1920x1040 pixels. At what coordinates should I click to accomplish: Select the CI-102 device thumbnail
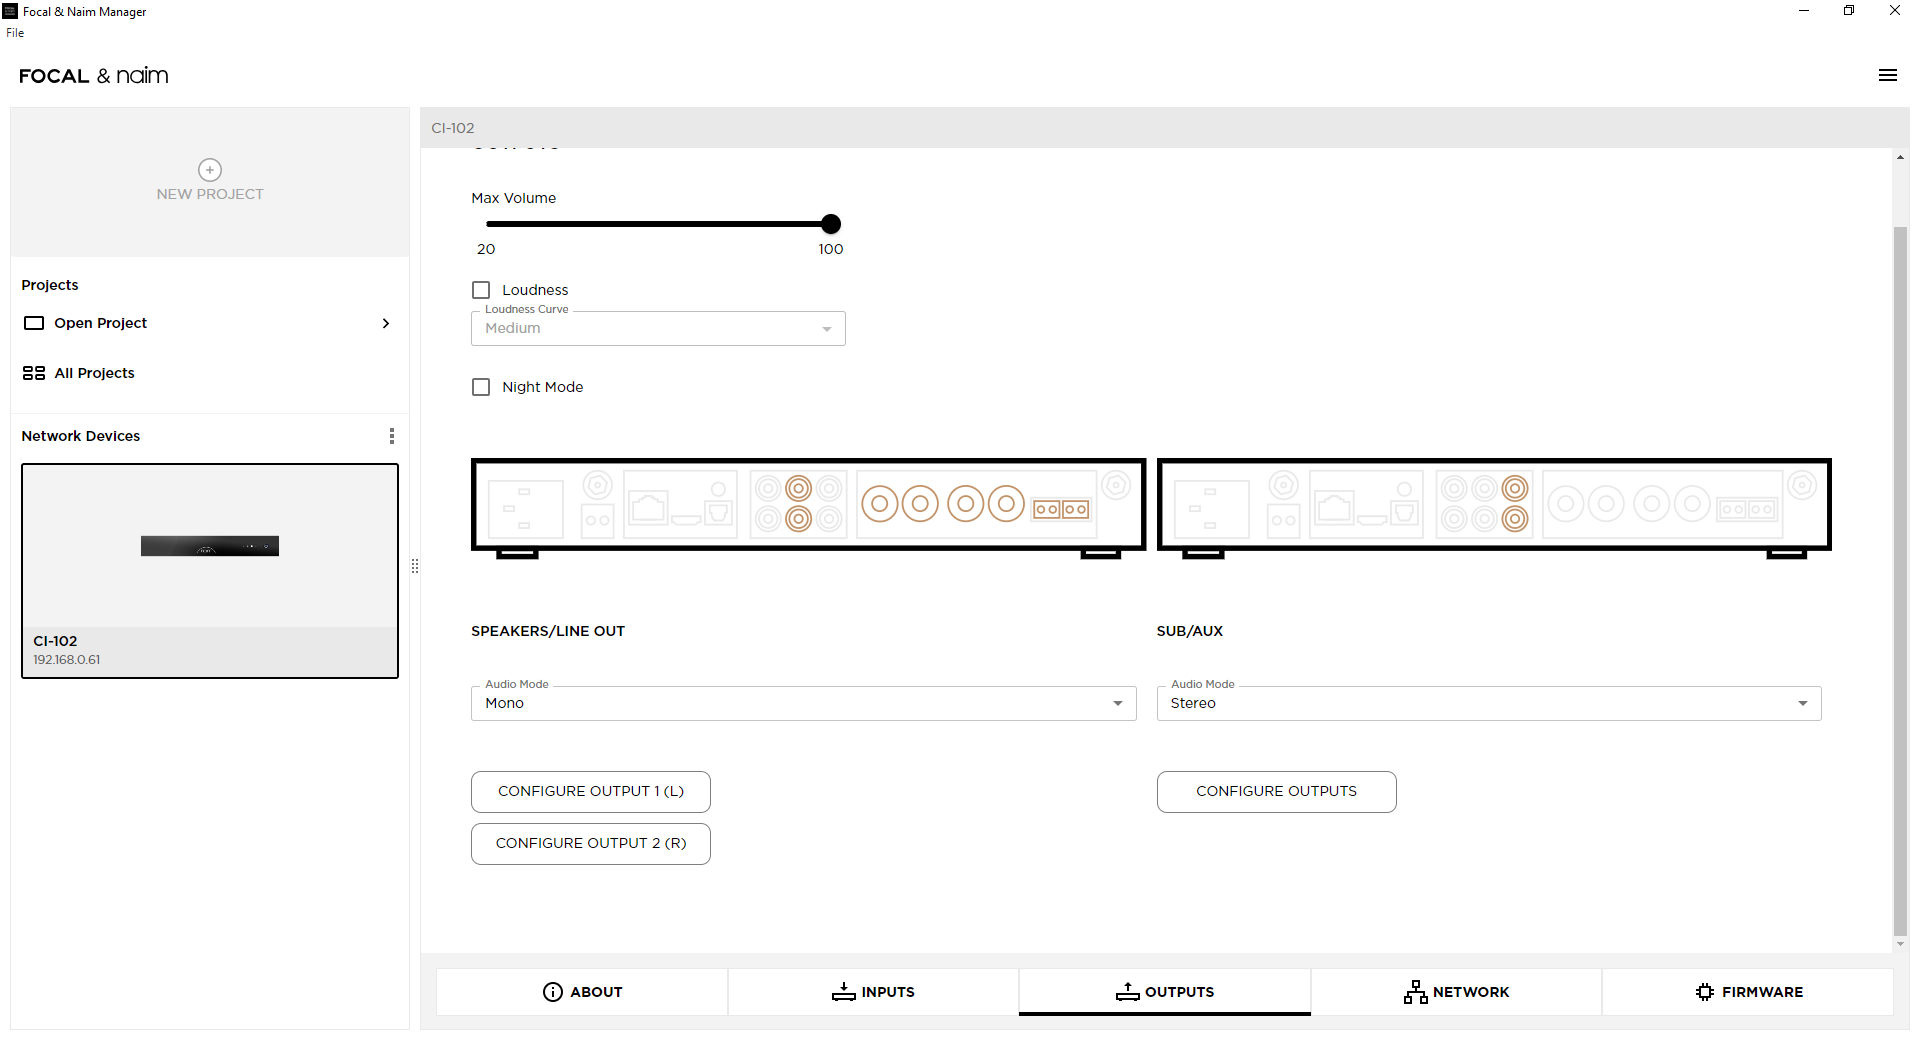pos(210,547)
